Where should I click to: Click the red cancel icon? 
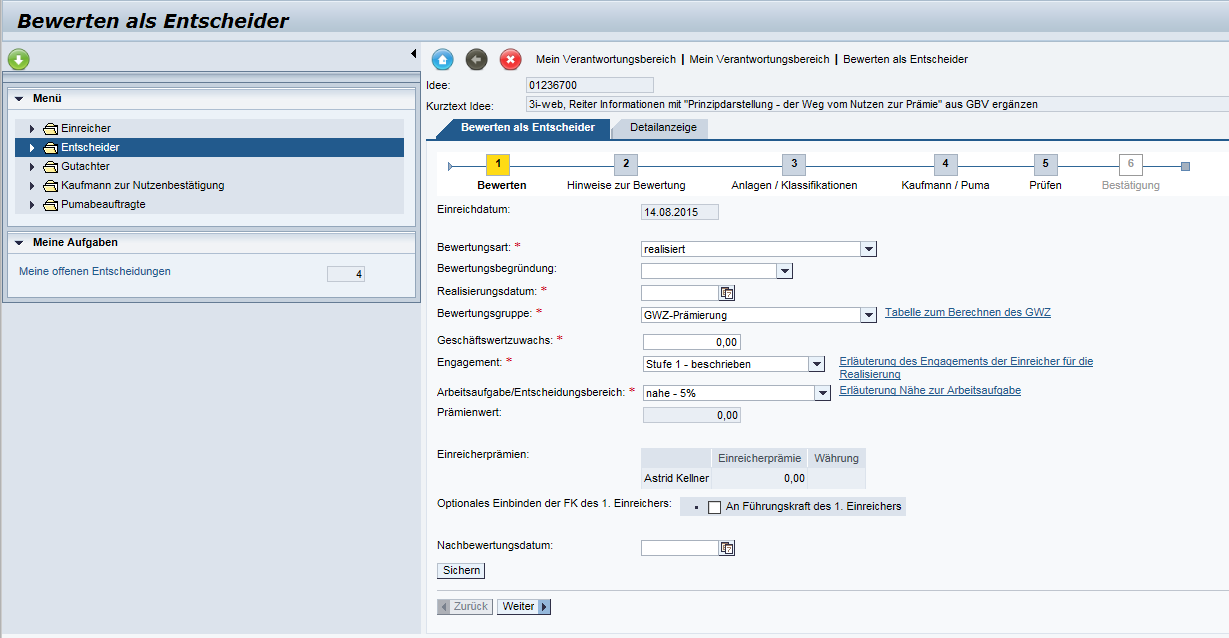[x=510, y=59]
